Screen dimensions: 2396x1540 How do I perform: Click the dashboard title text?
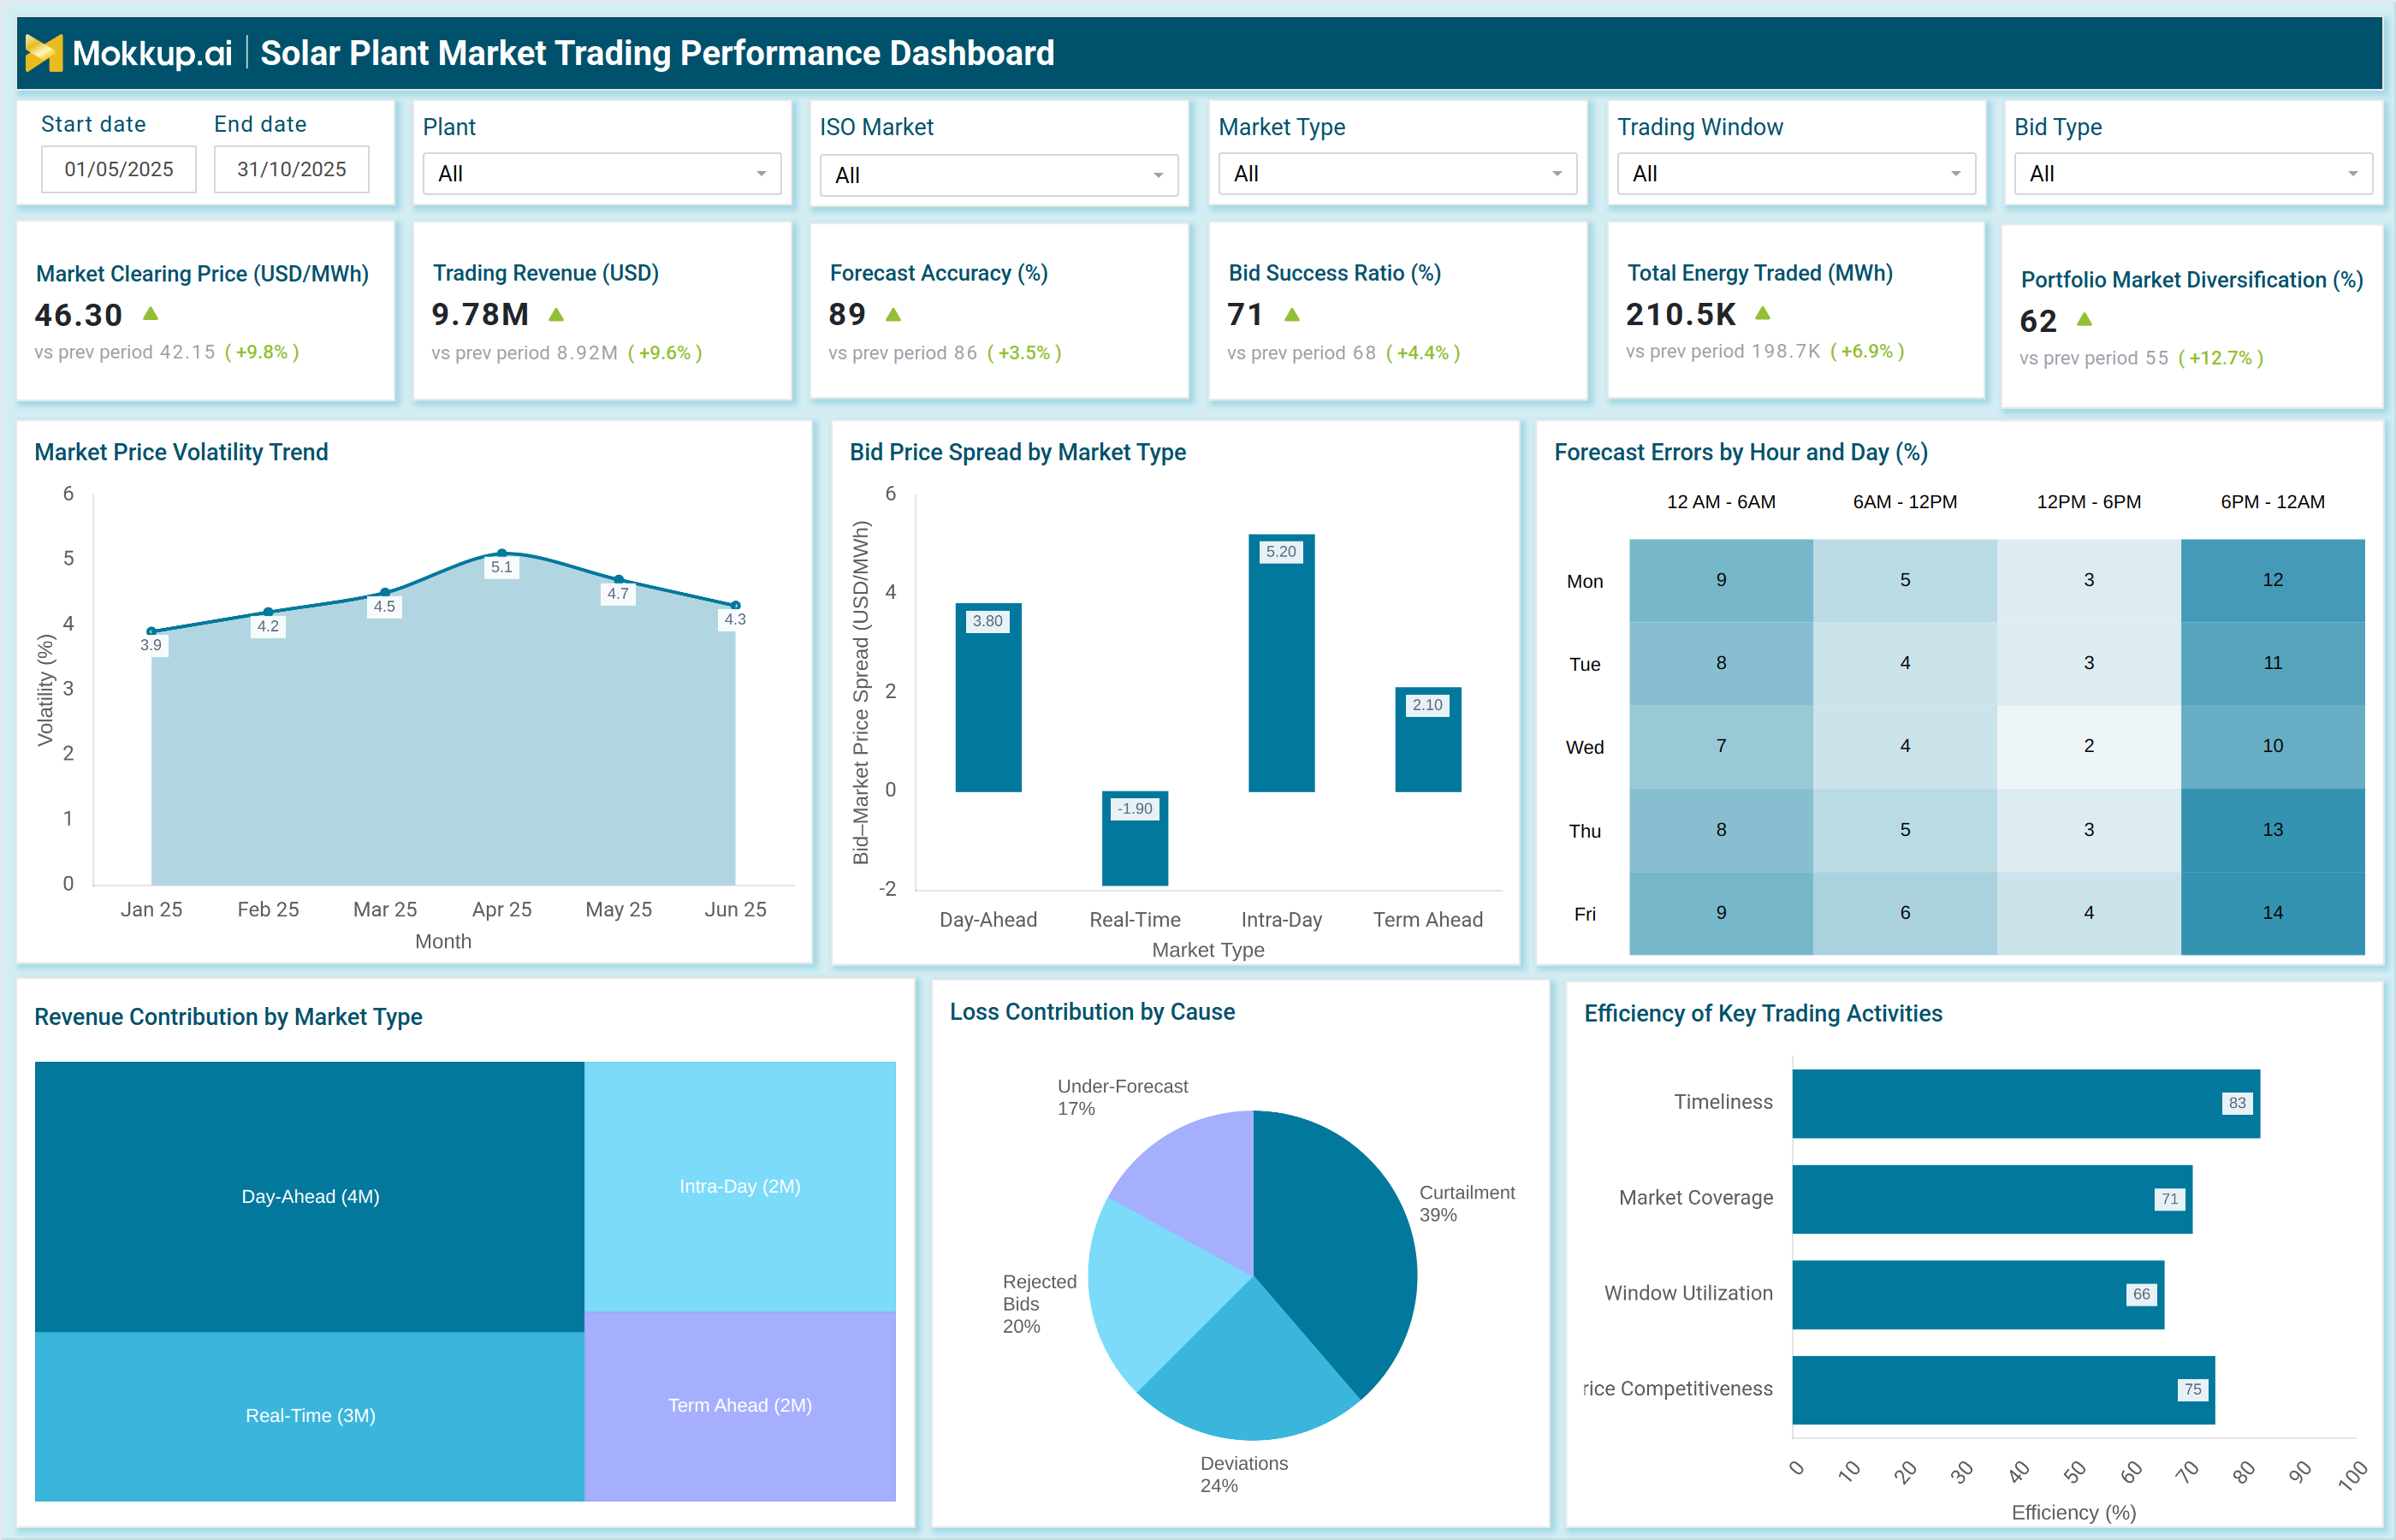[x=657, y=53]
